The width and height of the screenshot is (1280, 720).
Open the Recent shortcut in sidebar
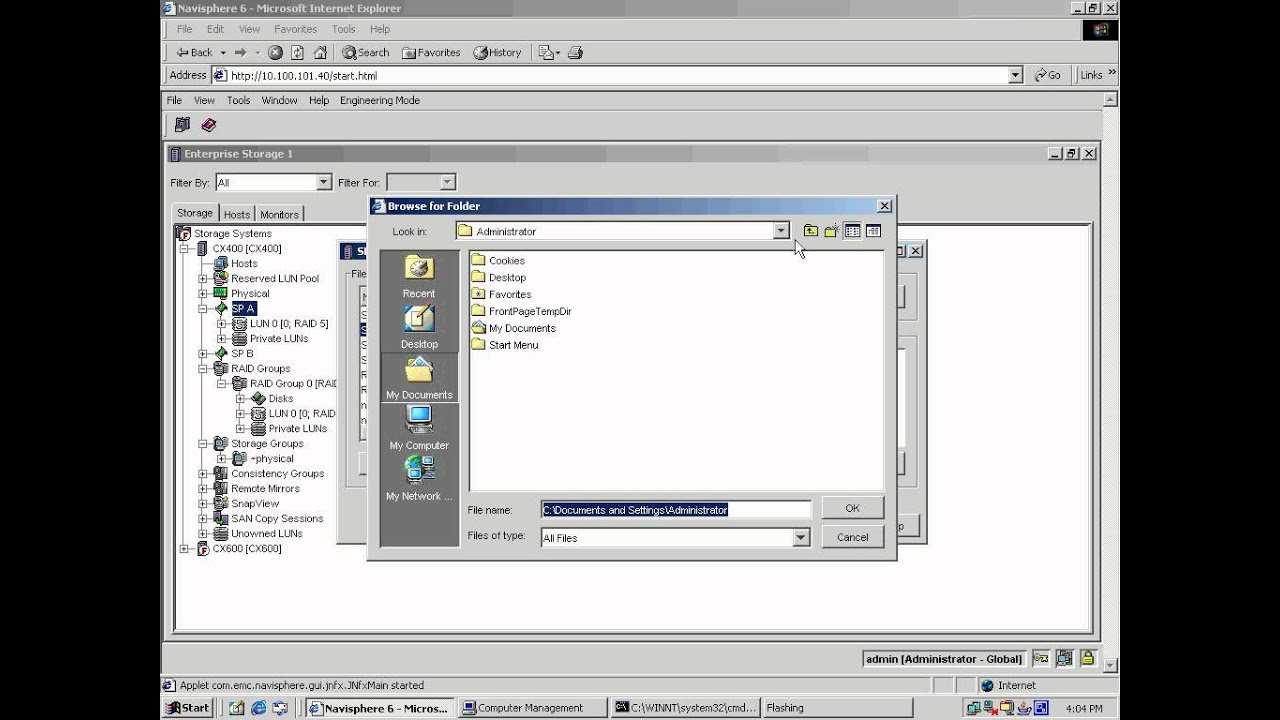pos(419,277)
